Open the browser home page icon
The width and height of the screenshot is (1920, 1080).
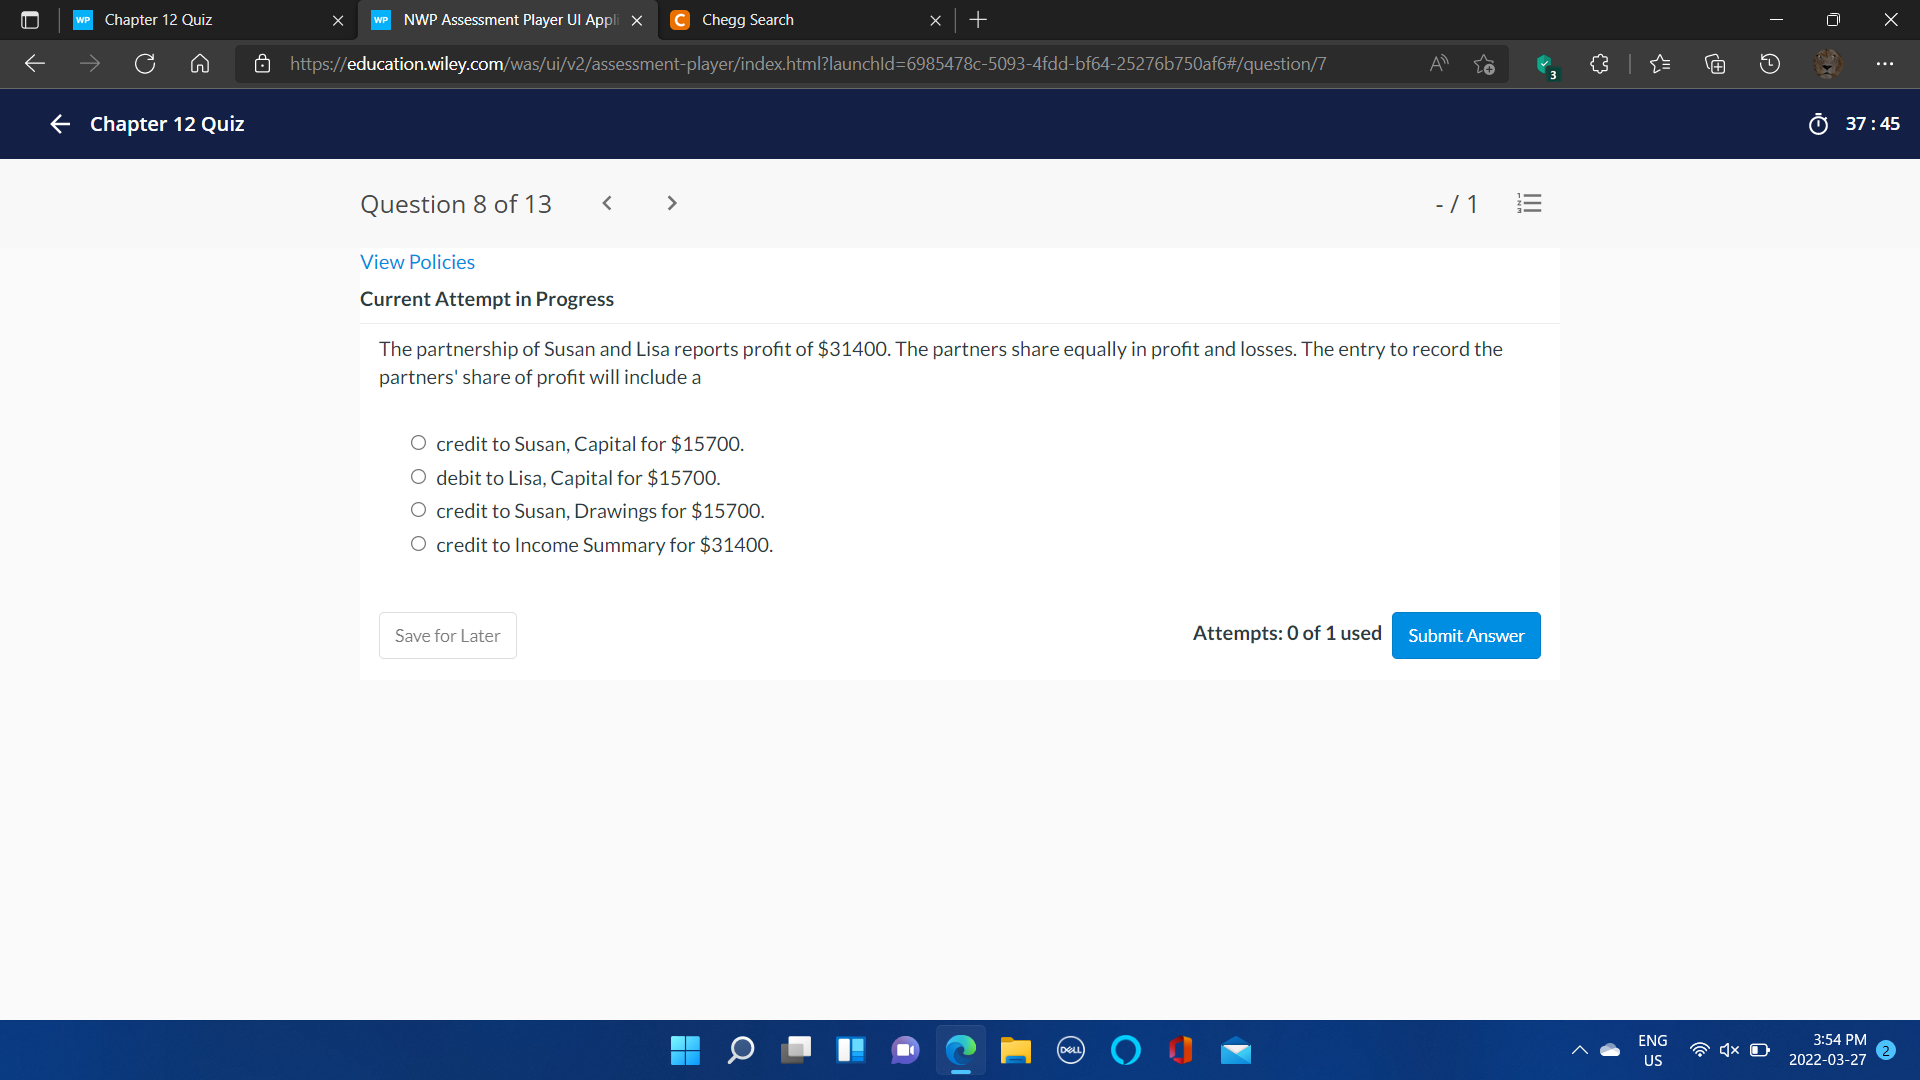200,64
